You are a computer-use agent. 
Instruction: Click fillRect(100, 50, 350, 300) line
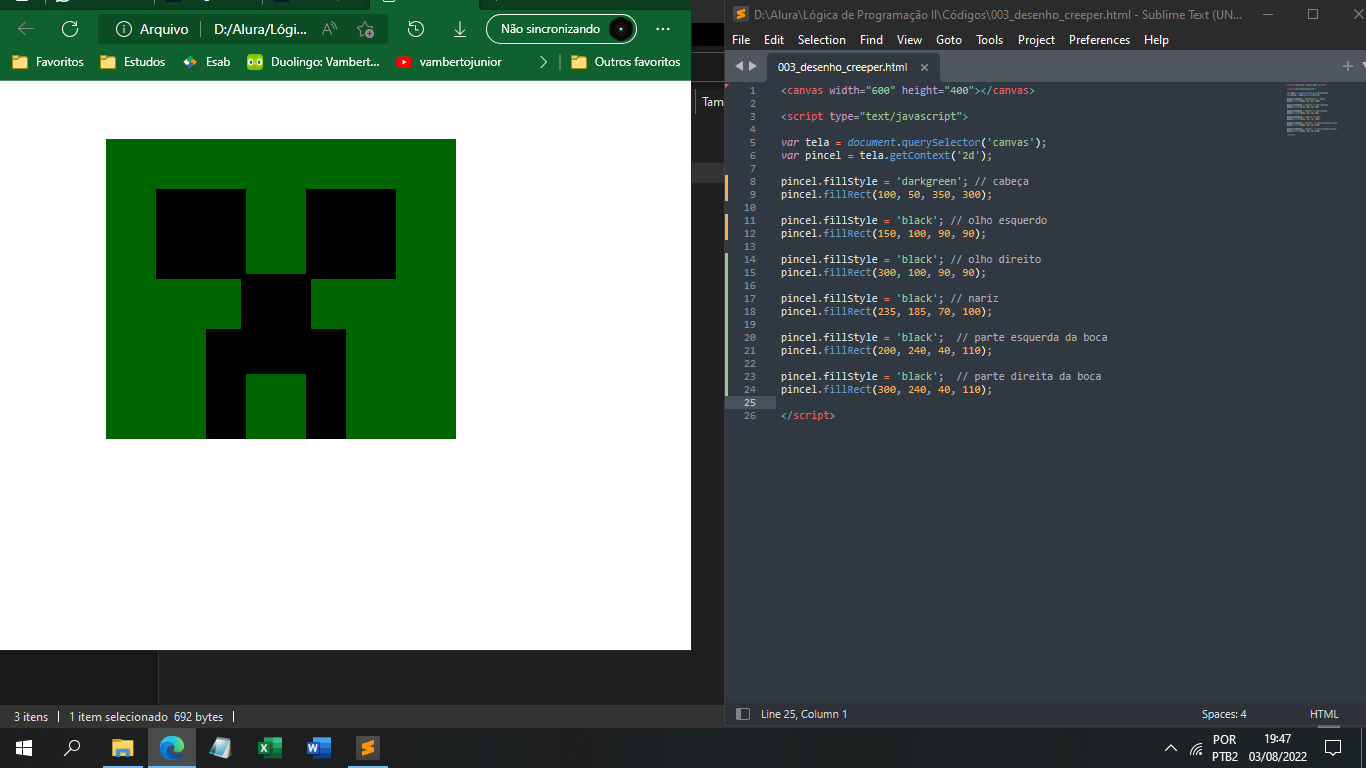(x=886, y=194)
